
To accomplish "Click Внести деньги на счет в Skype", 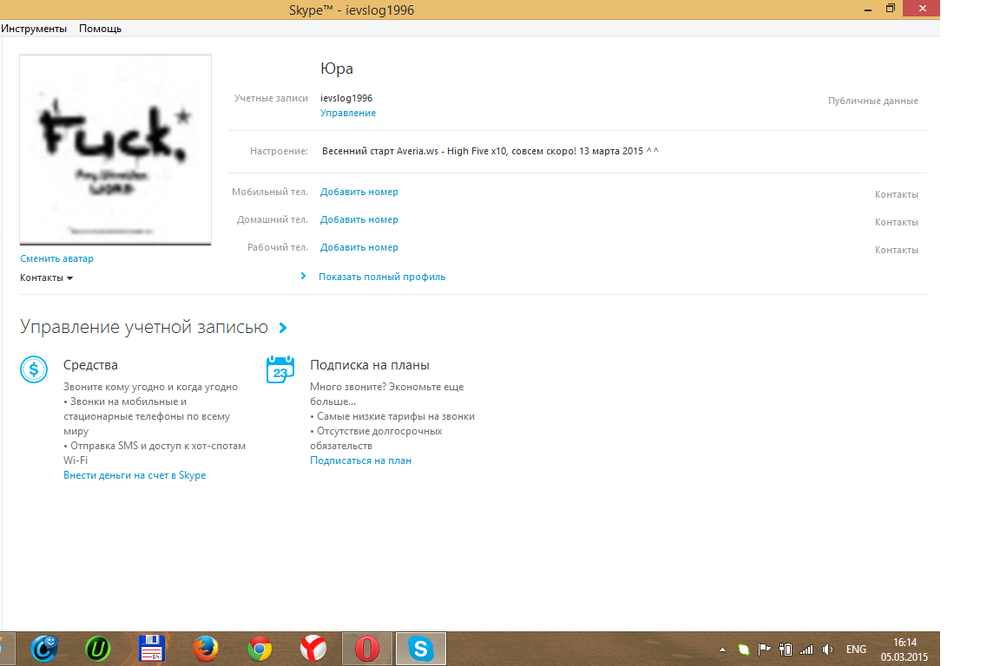I will click(135, 476).
